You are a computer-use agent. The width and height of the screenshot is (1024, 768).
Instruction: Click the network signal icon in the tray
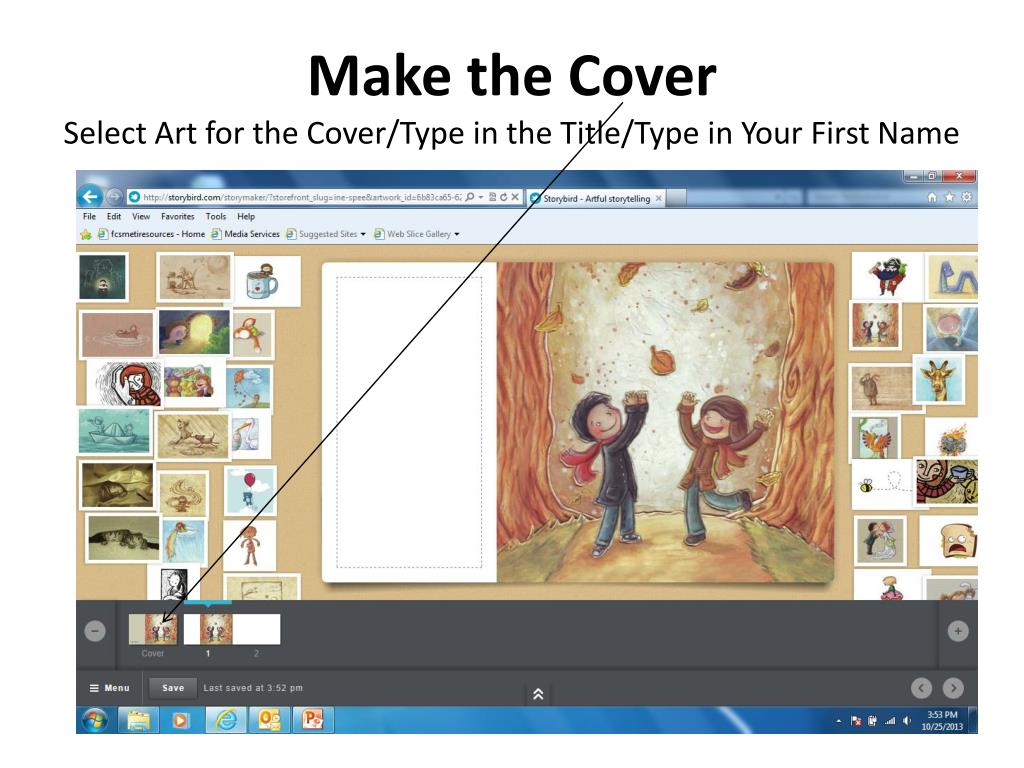(x=889, y=721)
